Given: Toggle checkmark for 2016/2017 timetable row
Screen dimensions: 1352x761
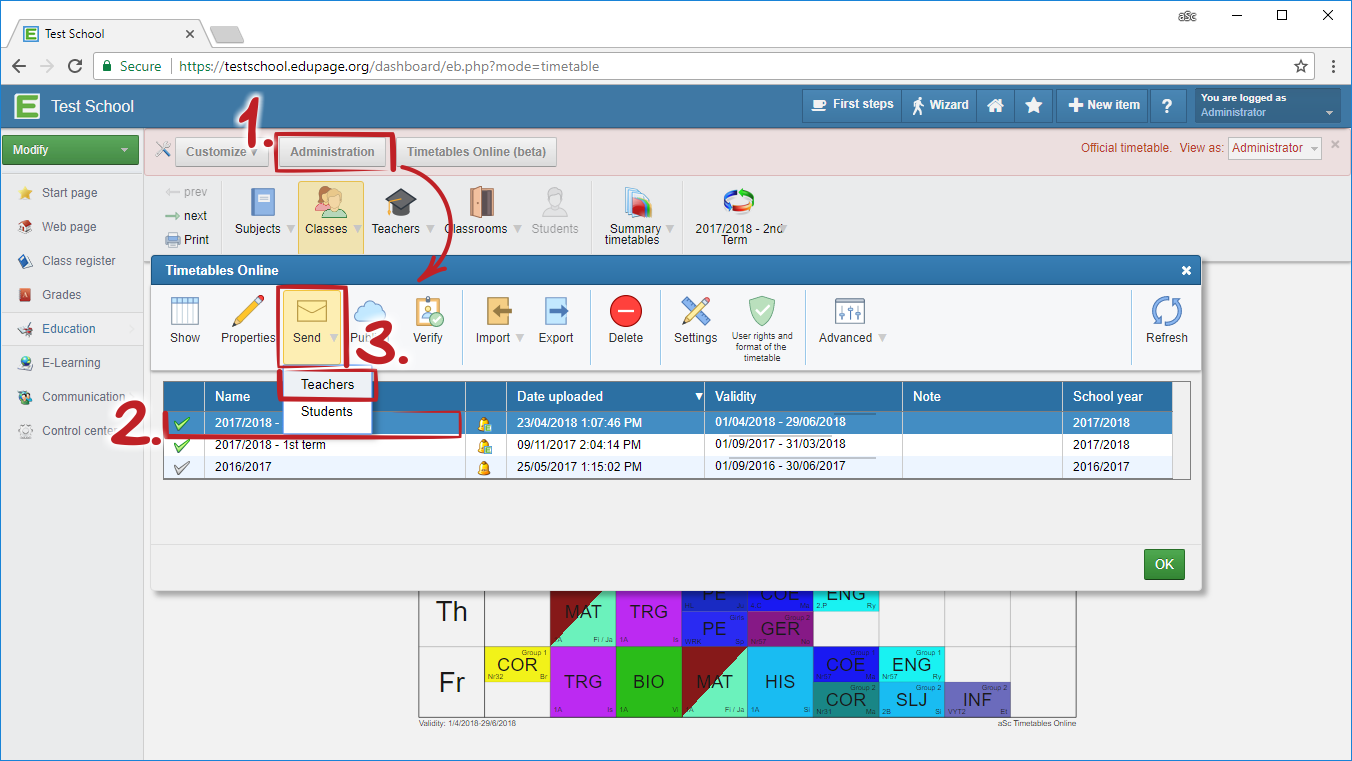Looking at the screenshot, I should pos(182,467).
